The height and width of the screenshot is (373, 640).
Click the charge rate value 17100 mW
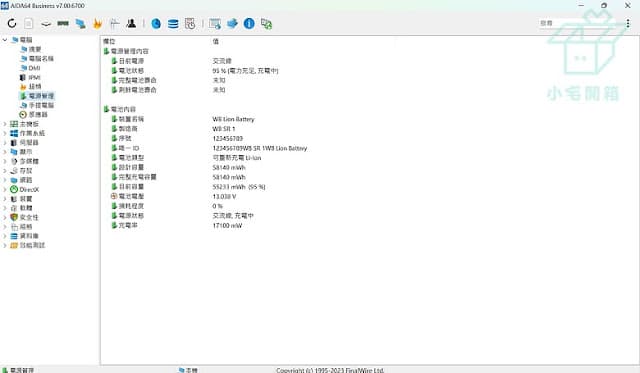click(x=227, y=226)
